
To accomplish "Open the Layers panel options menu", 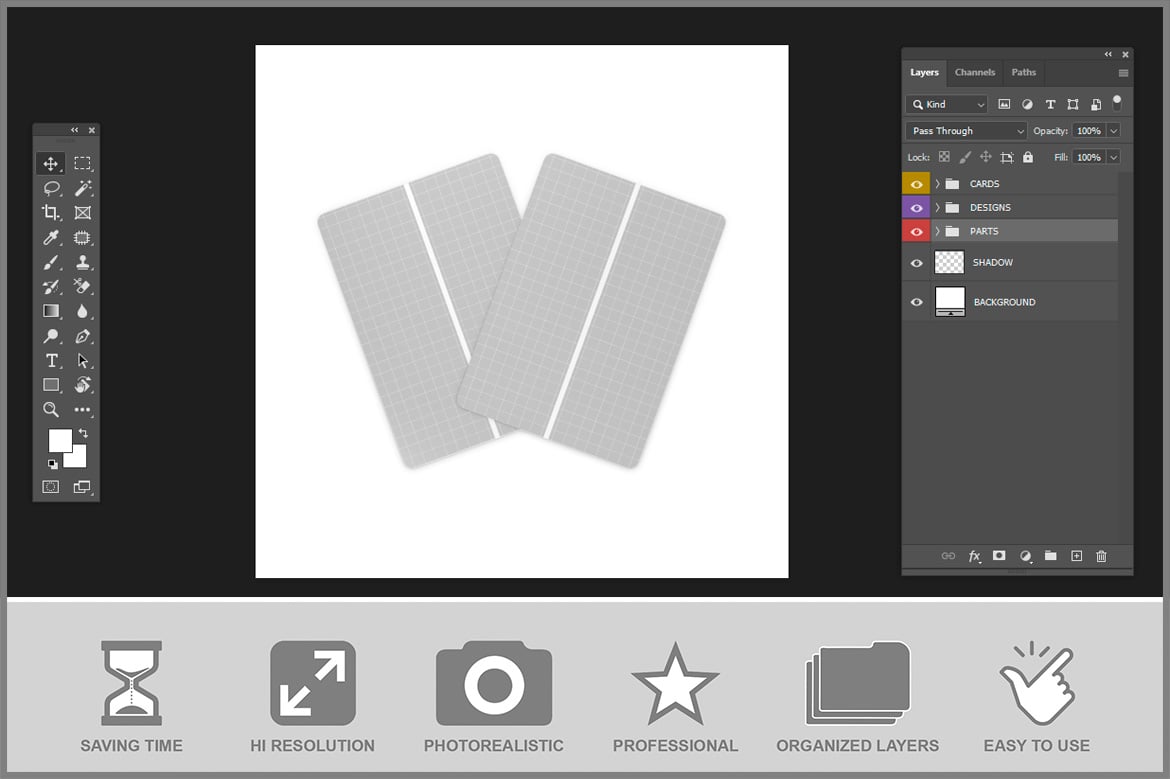I will (1123, 72).
